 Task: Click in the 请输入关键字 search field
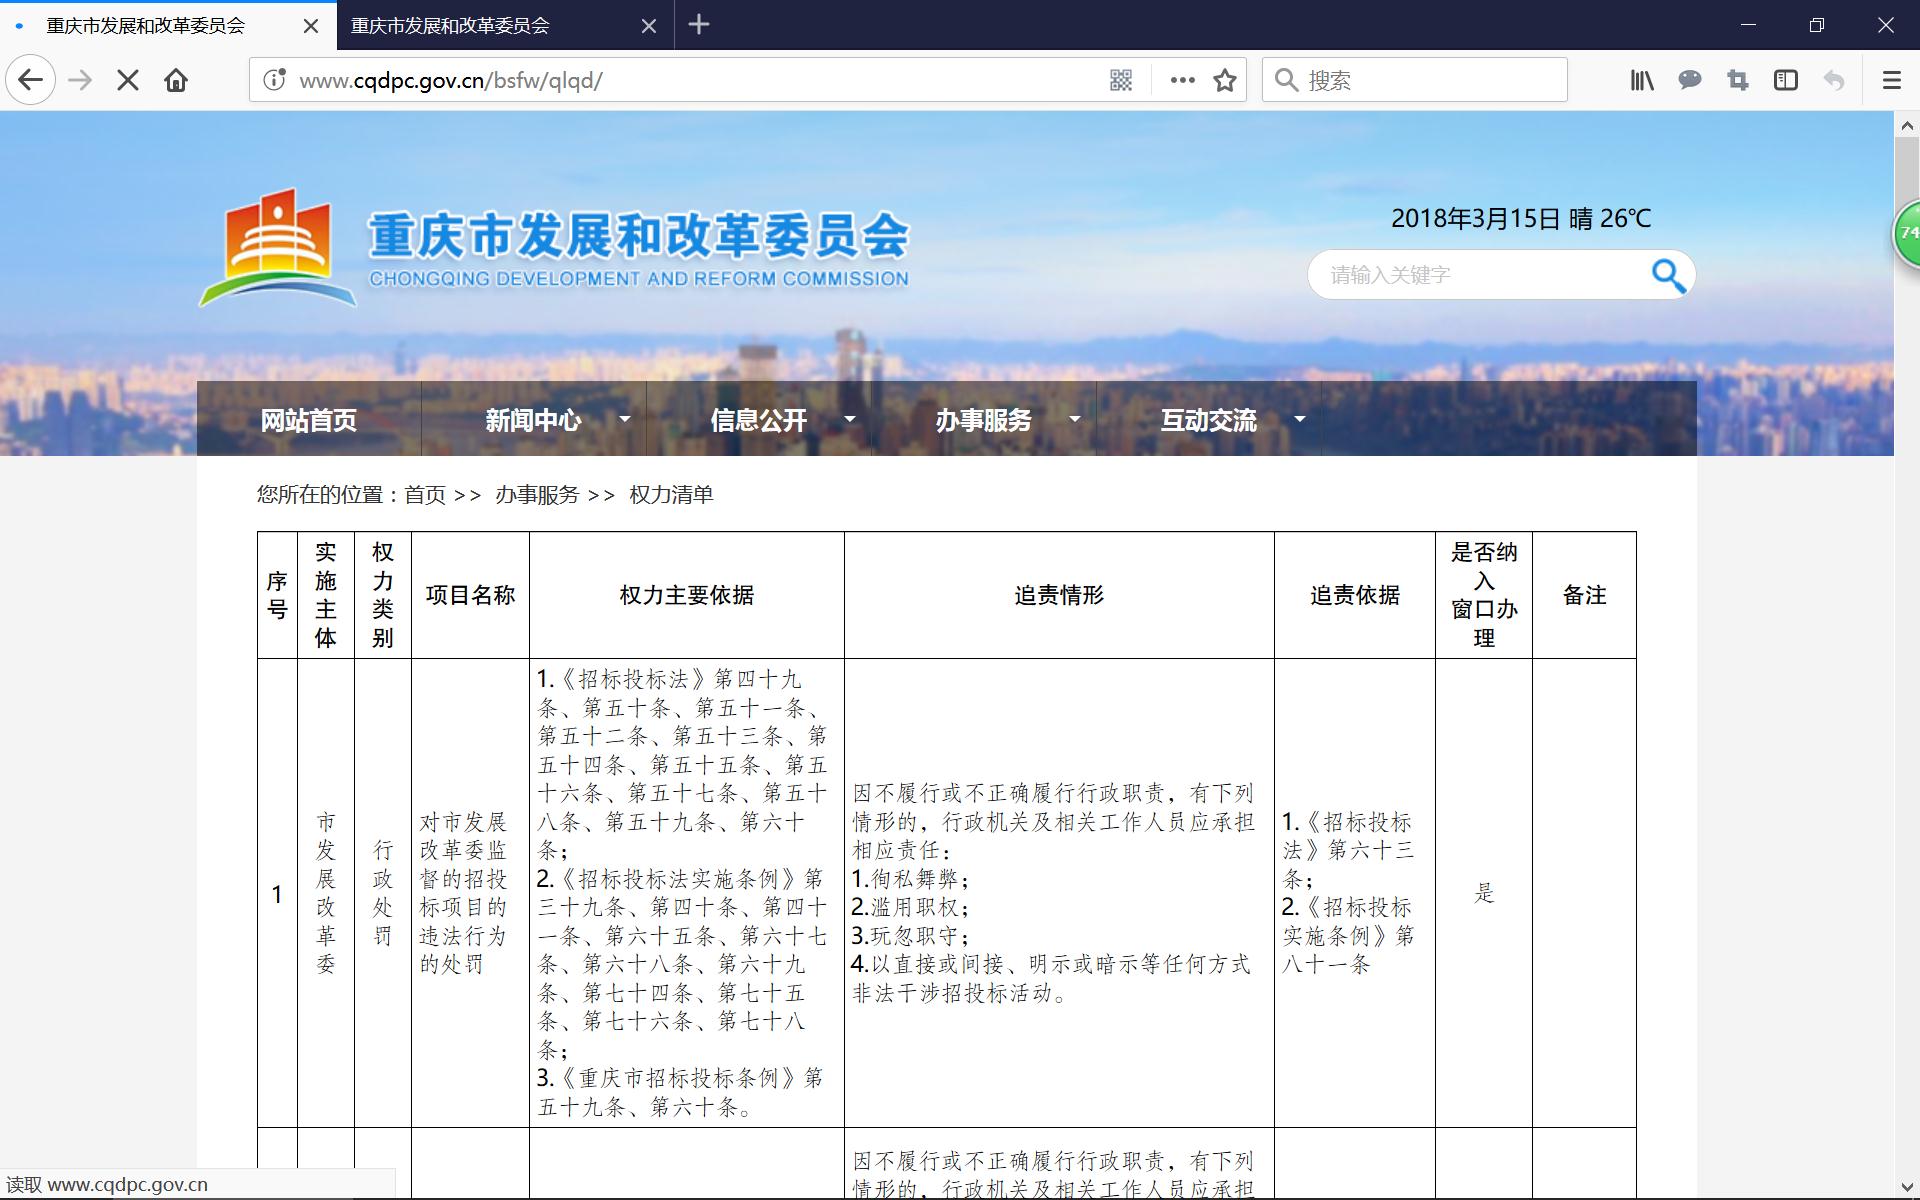click(x=1470, y=275)
